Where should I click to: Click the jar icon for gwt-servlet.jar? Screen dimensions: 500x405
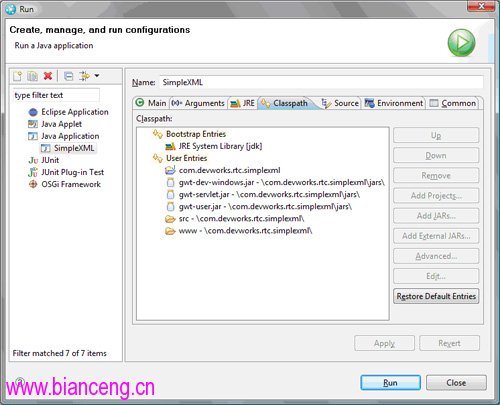coord(170,194)
